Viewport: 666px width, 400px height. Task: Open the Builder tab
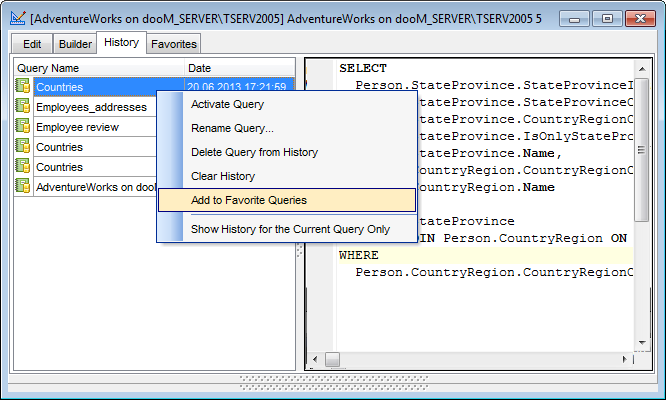click(73, 44)
